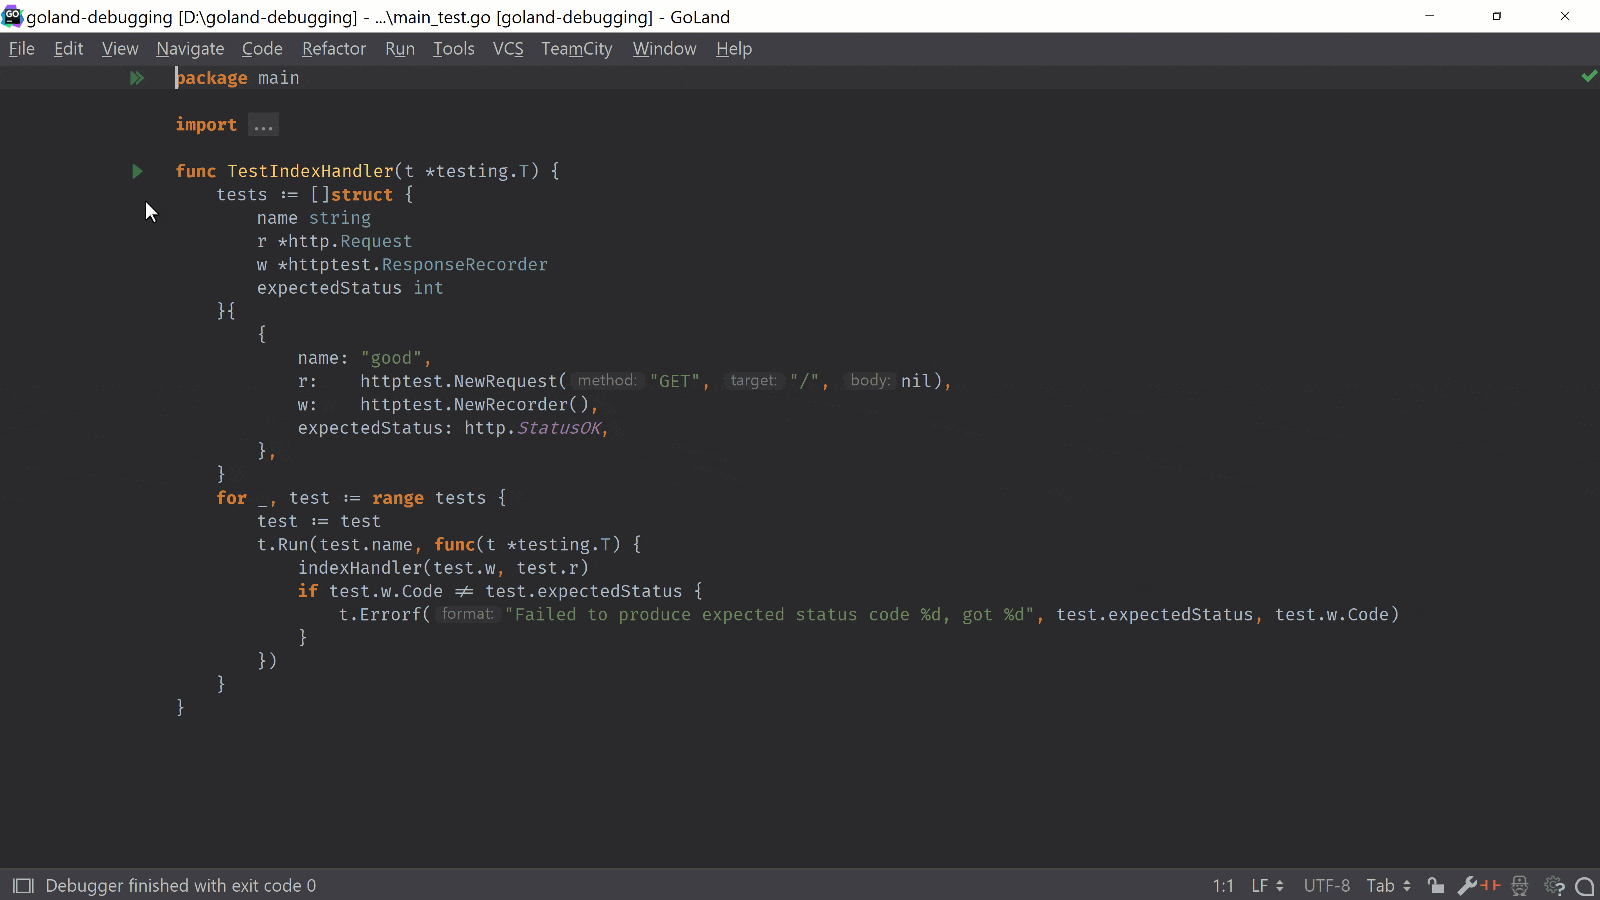
Task: Open the Tools menu
Action: click(x=454, y=49)
